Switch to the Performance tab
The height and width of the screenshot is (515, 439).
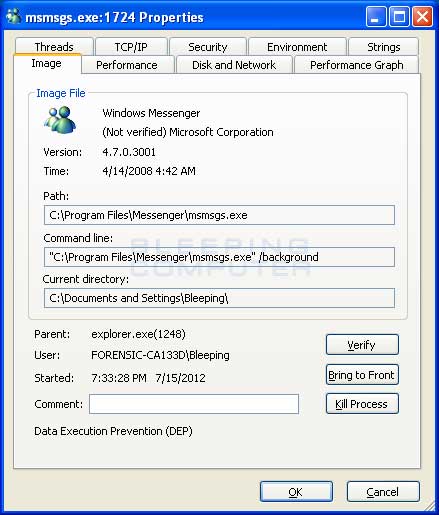pyautogui.click(x=127, y=65)
